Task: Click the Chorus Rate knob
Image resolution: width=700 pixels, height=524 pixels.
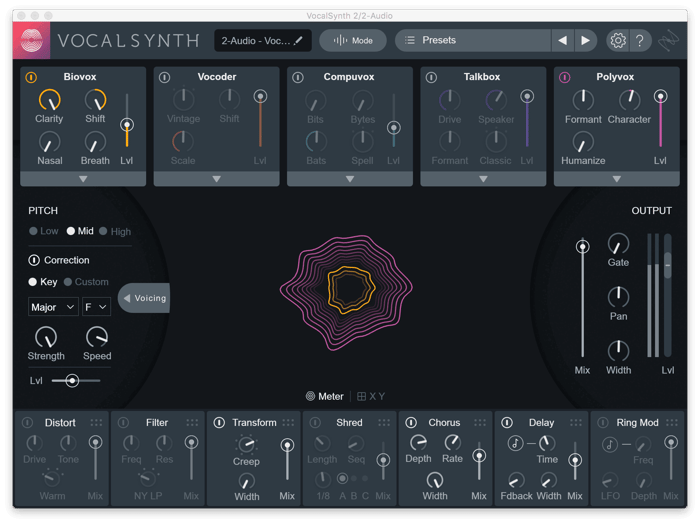Action: (452, 443)
